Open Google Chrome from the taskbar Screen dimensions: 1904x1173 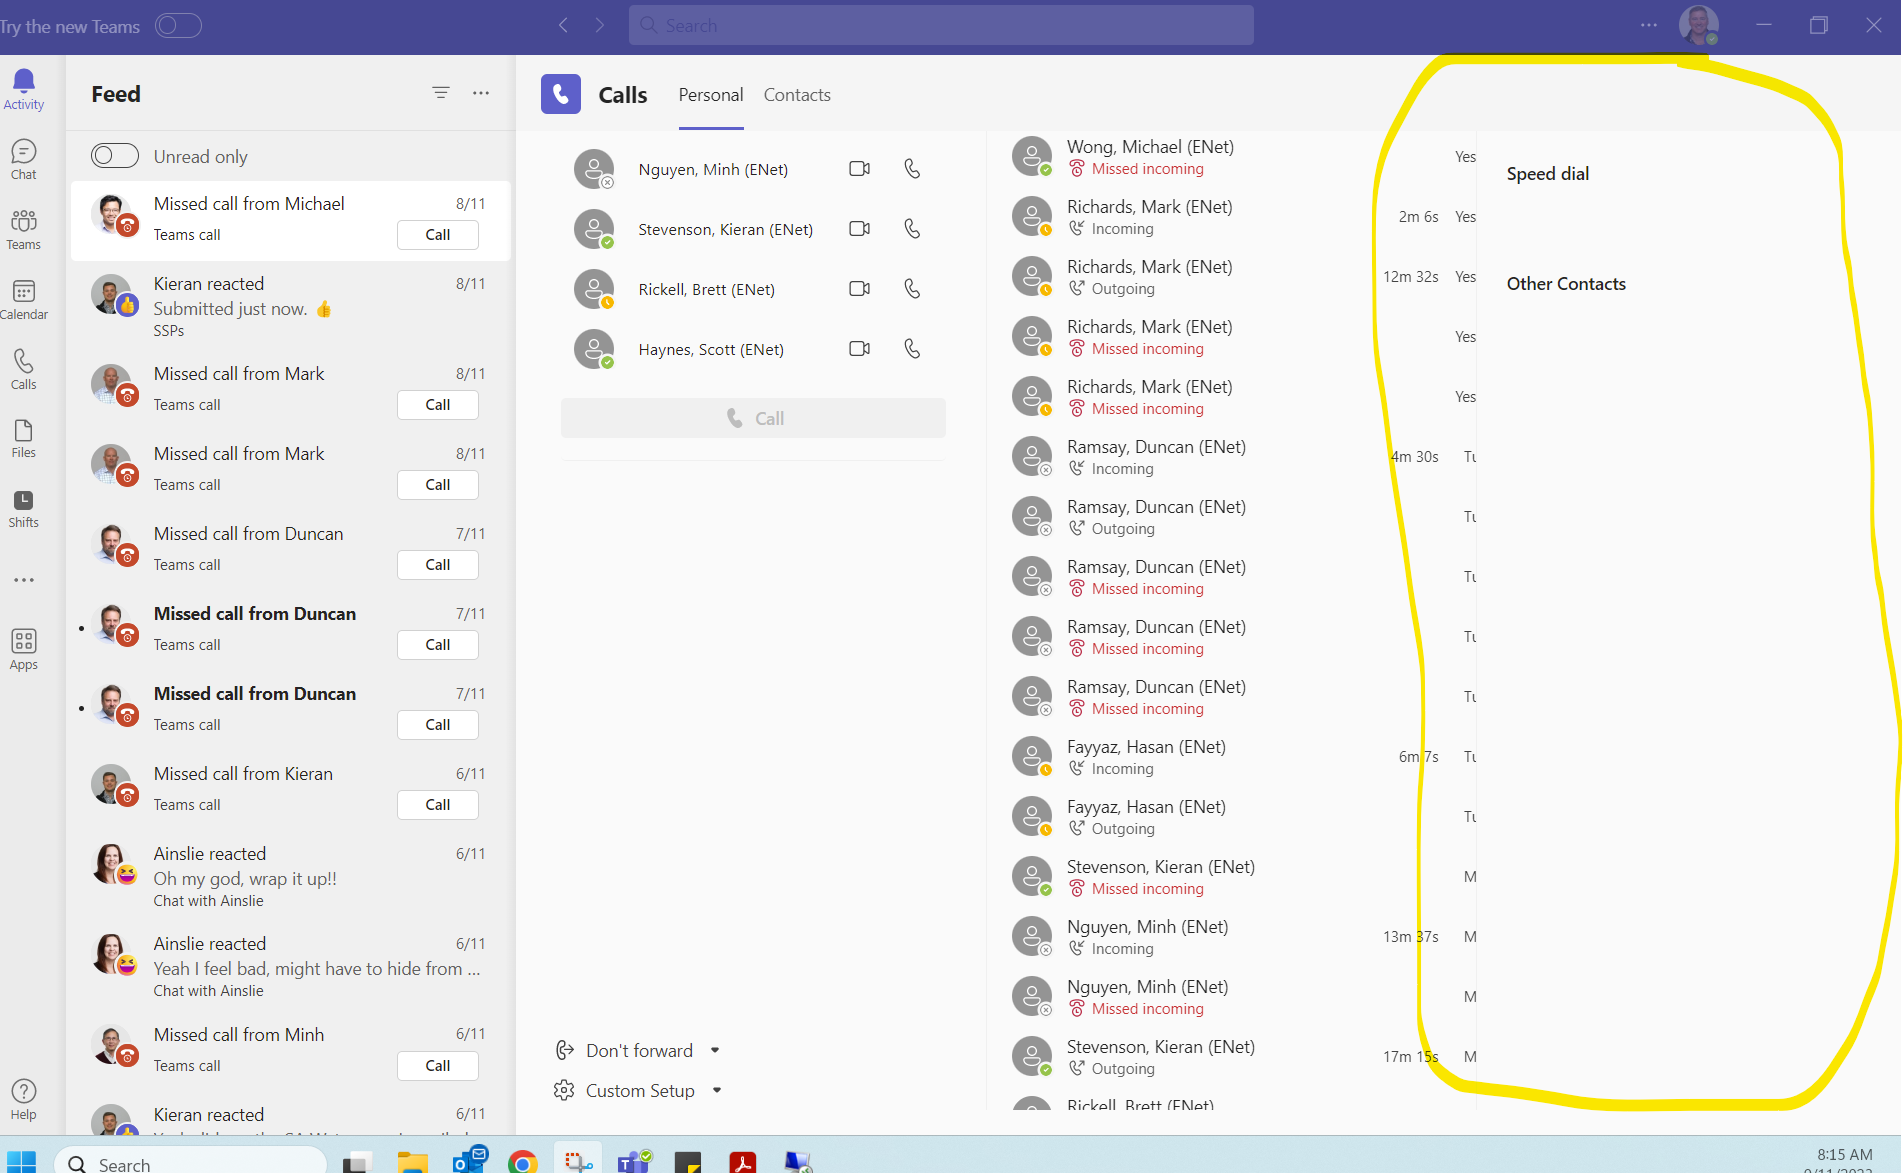tap(522, 1163)
